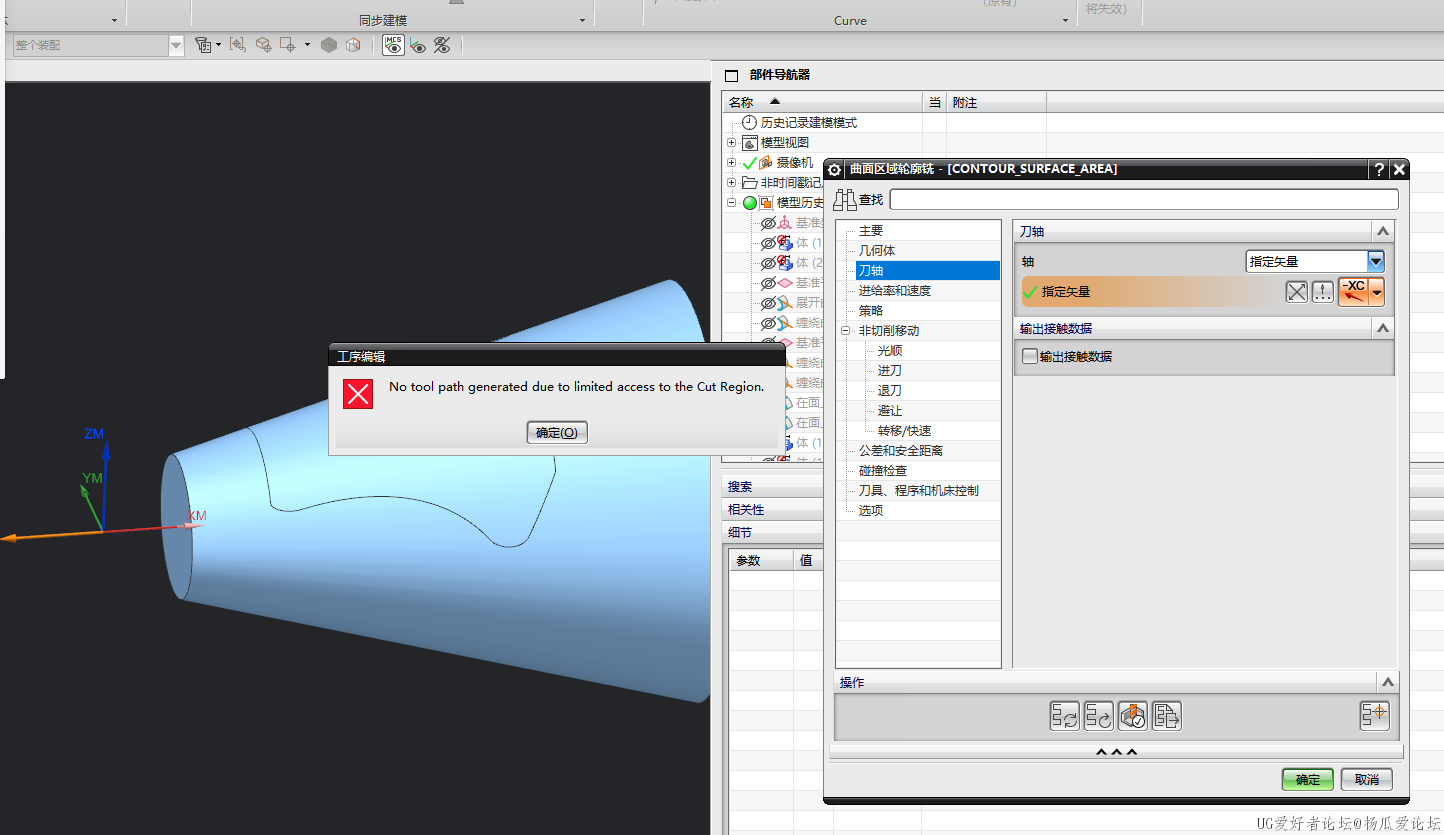Toggle the green checkmark on 摄像机
This screenshot has height=835, width=1444.
pos(749,163)
